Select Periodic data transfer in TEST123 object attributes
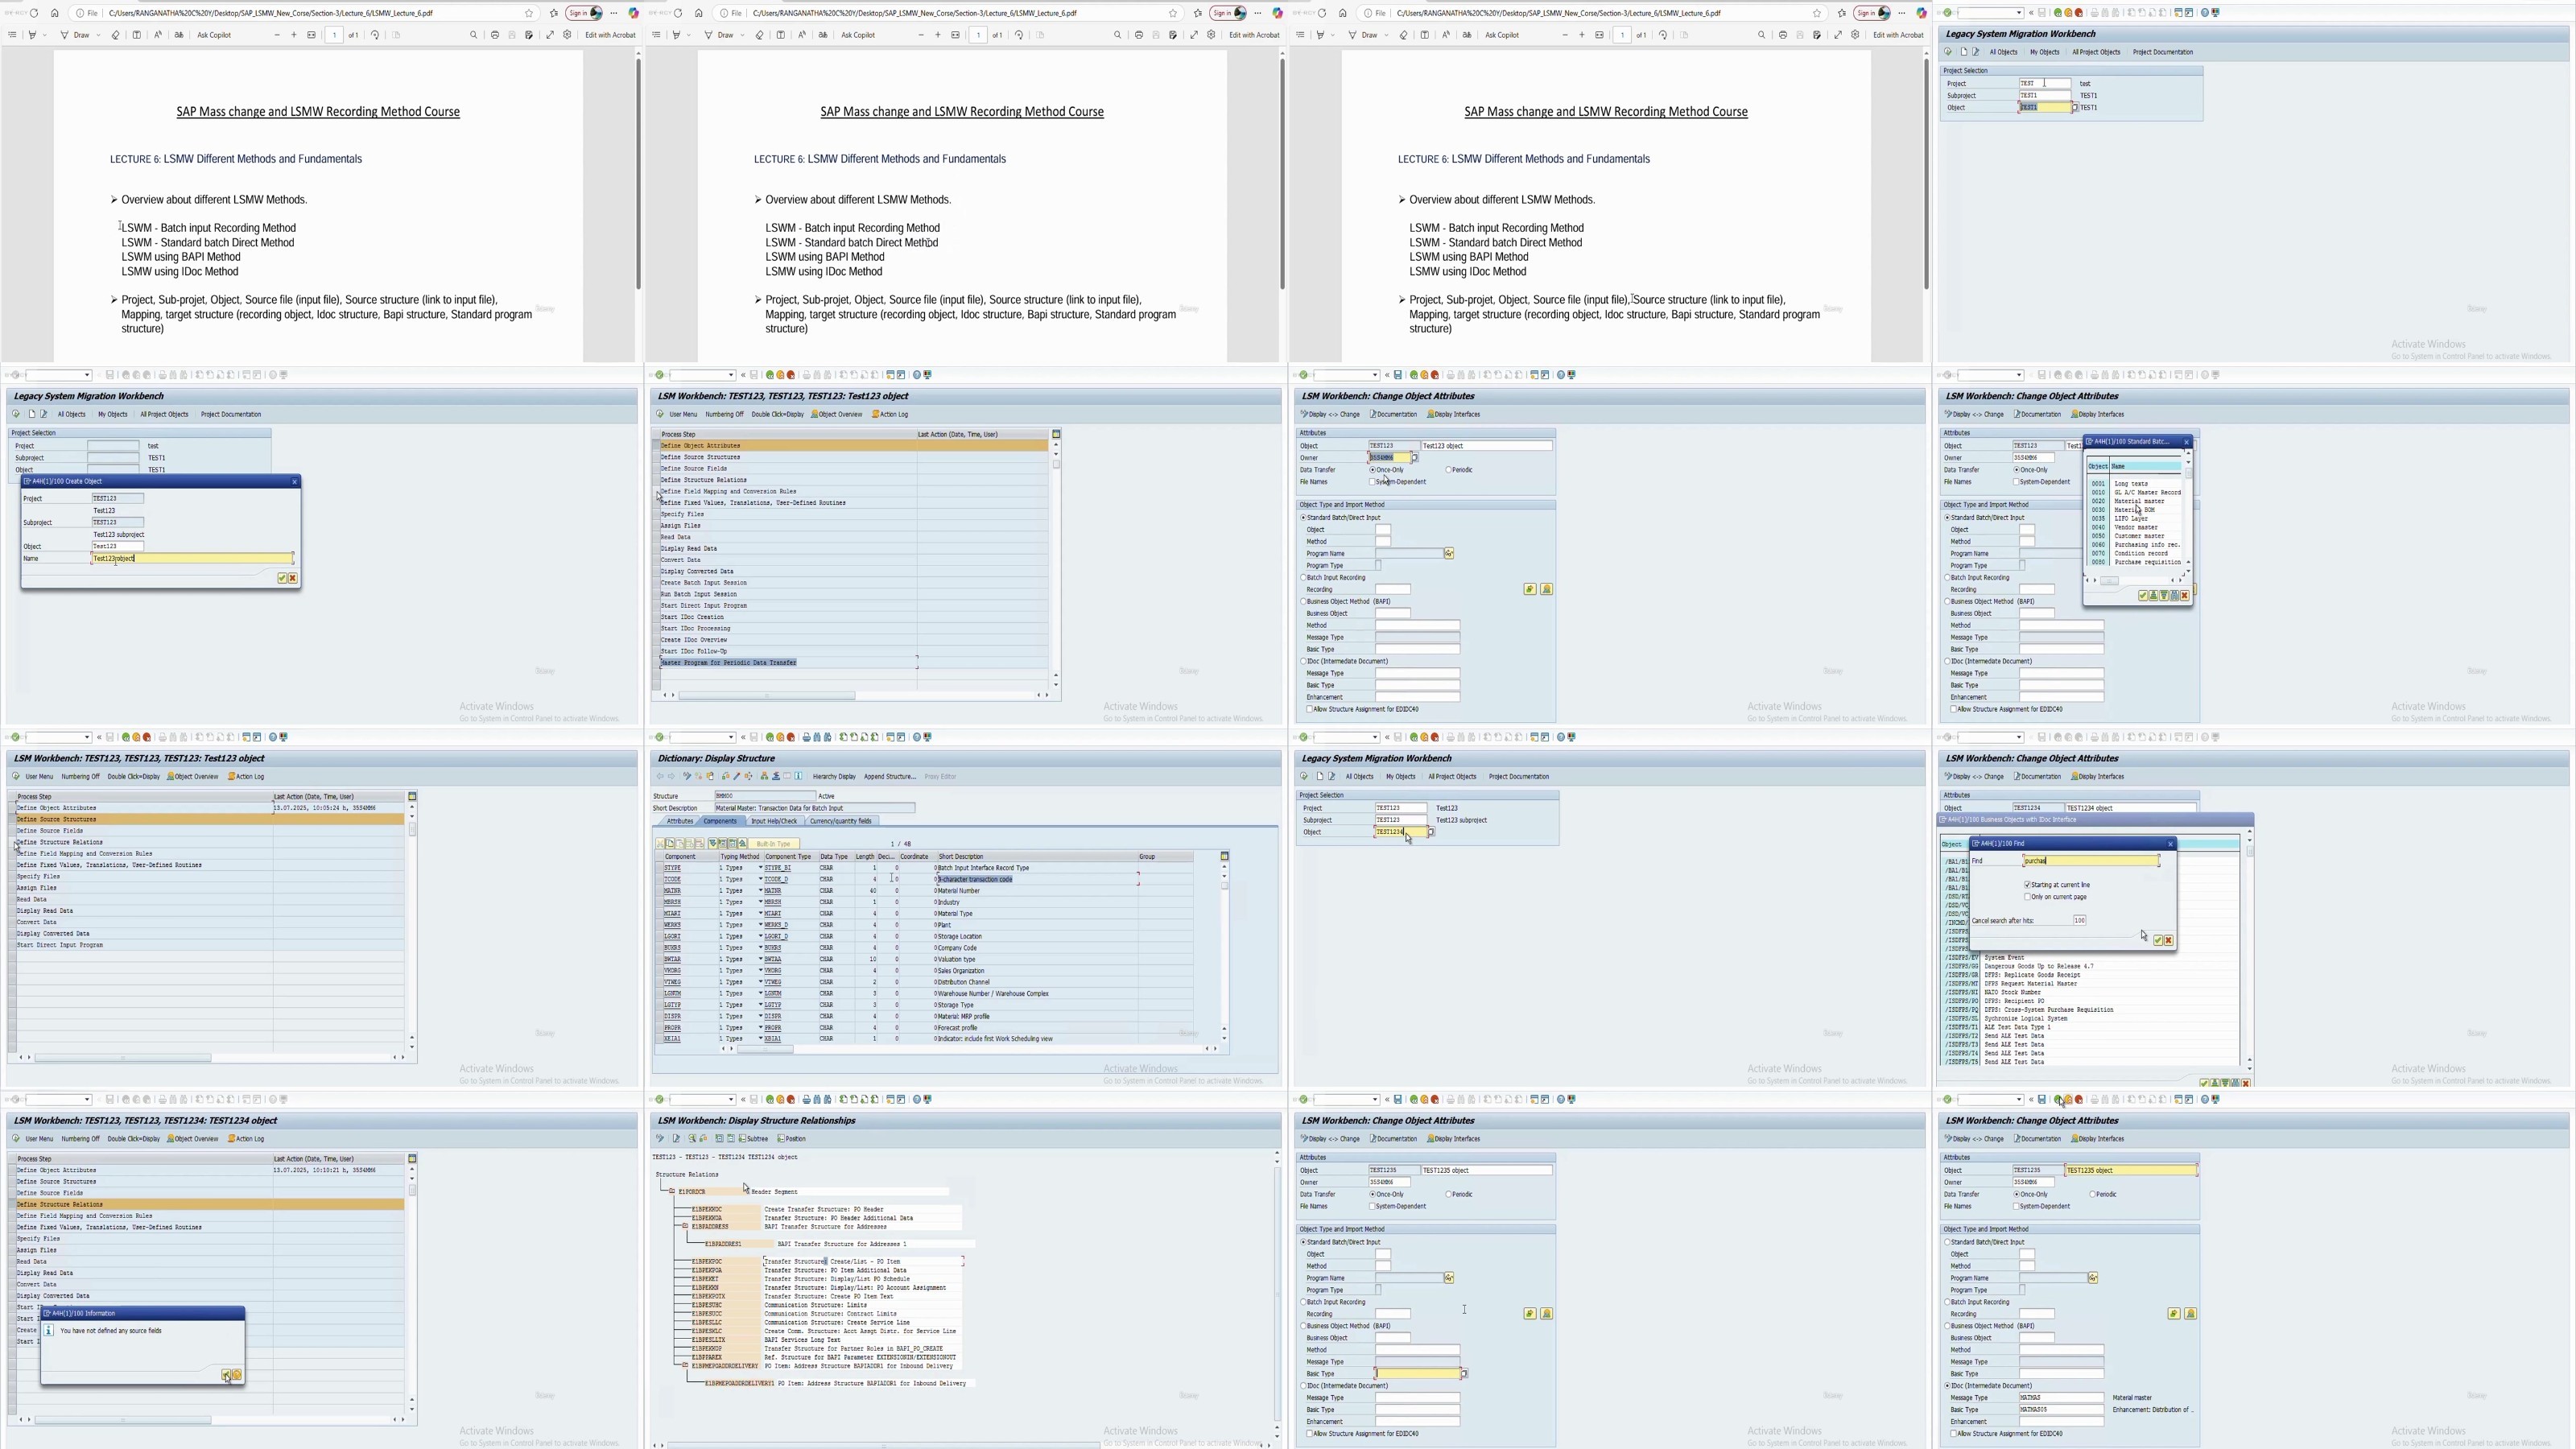The height and width of the screenshot is (1449, 2576). (1448, 470)
